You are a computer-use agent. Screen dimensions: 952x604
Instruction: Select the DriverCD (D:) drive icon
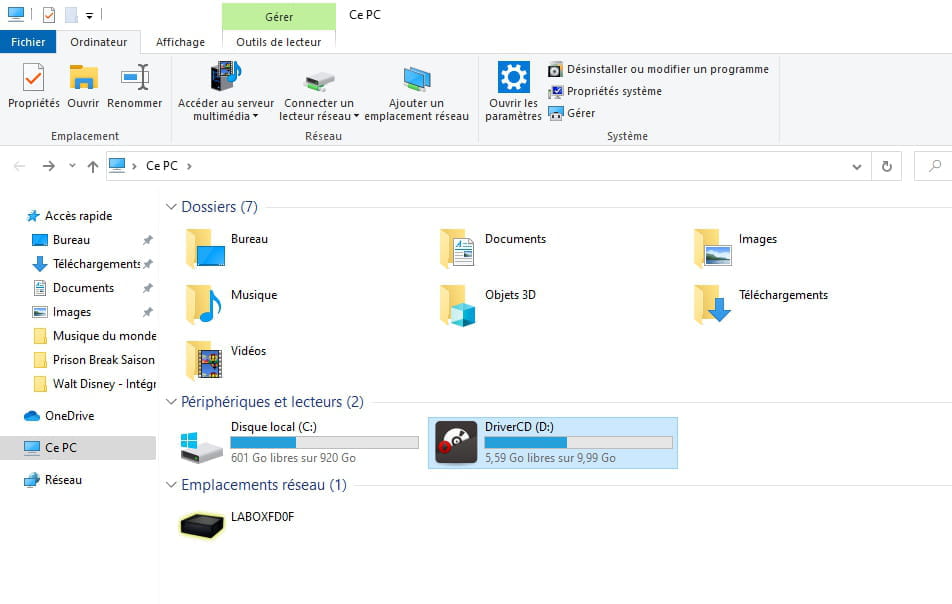[457, 443]
